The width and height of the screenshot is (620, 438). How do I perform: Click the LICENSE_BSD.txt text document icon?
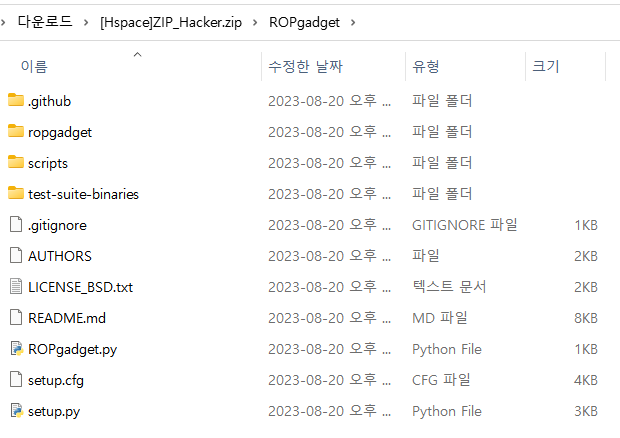click(16, 286)
